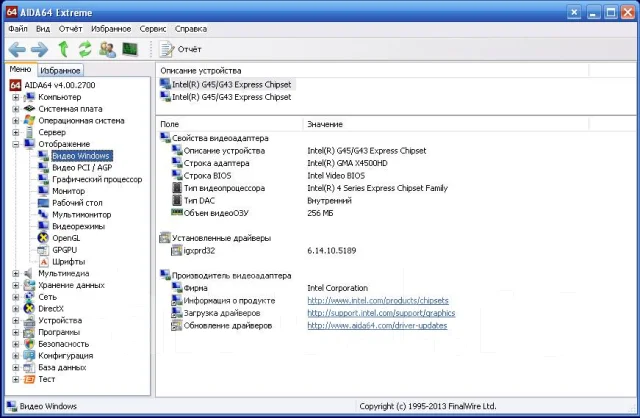Expand the Сервер tree node
This screenshot has width=640, height=418.
click(x=16, y=132)
